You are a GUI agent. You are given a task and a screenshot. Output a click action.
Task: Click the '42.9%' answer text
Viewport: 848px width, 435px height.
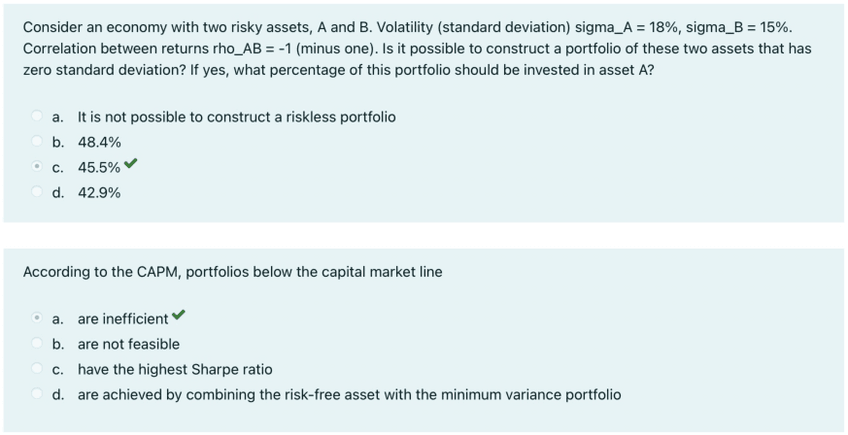coord(99,193)
